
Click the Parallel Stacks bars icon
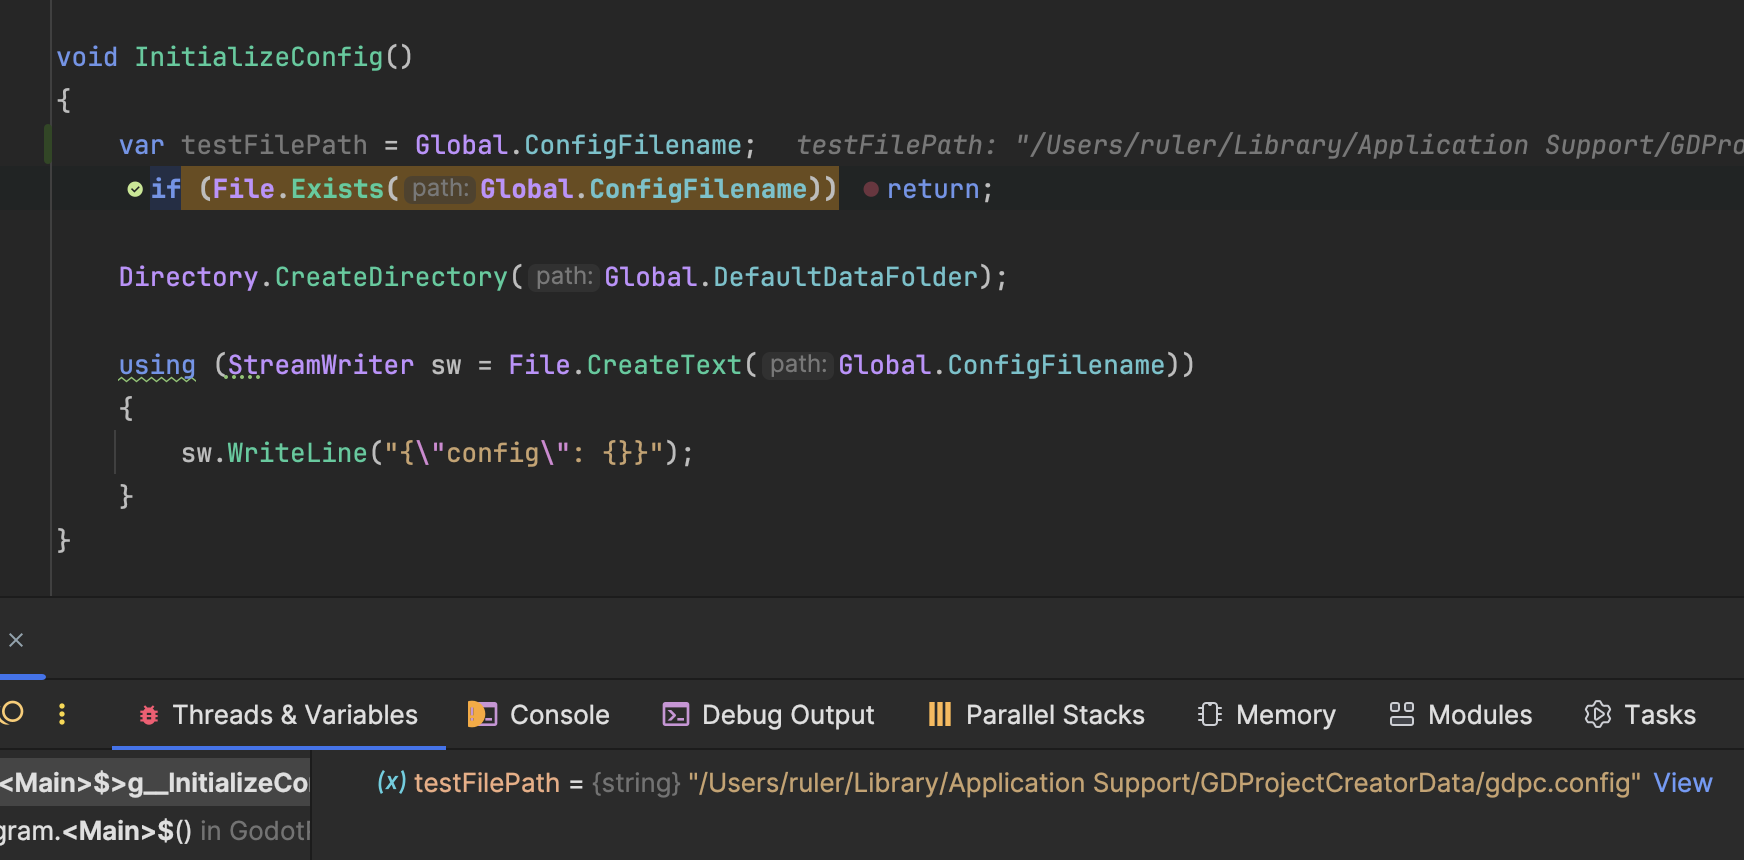point(940,714)
